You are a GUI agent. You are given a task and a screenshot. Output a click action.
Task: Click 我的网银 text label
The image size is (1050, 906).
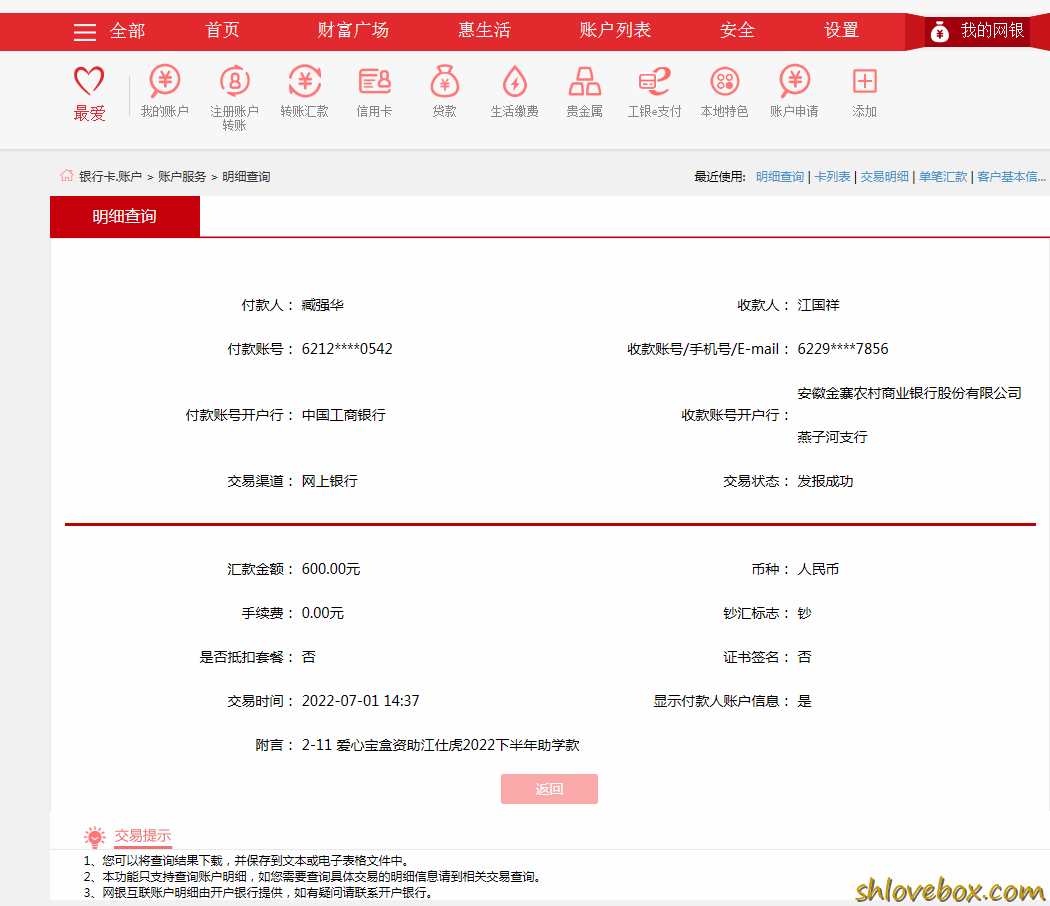pos(992,31)
